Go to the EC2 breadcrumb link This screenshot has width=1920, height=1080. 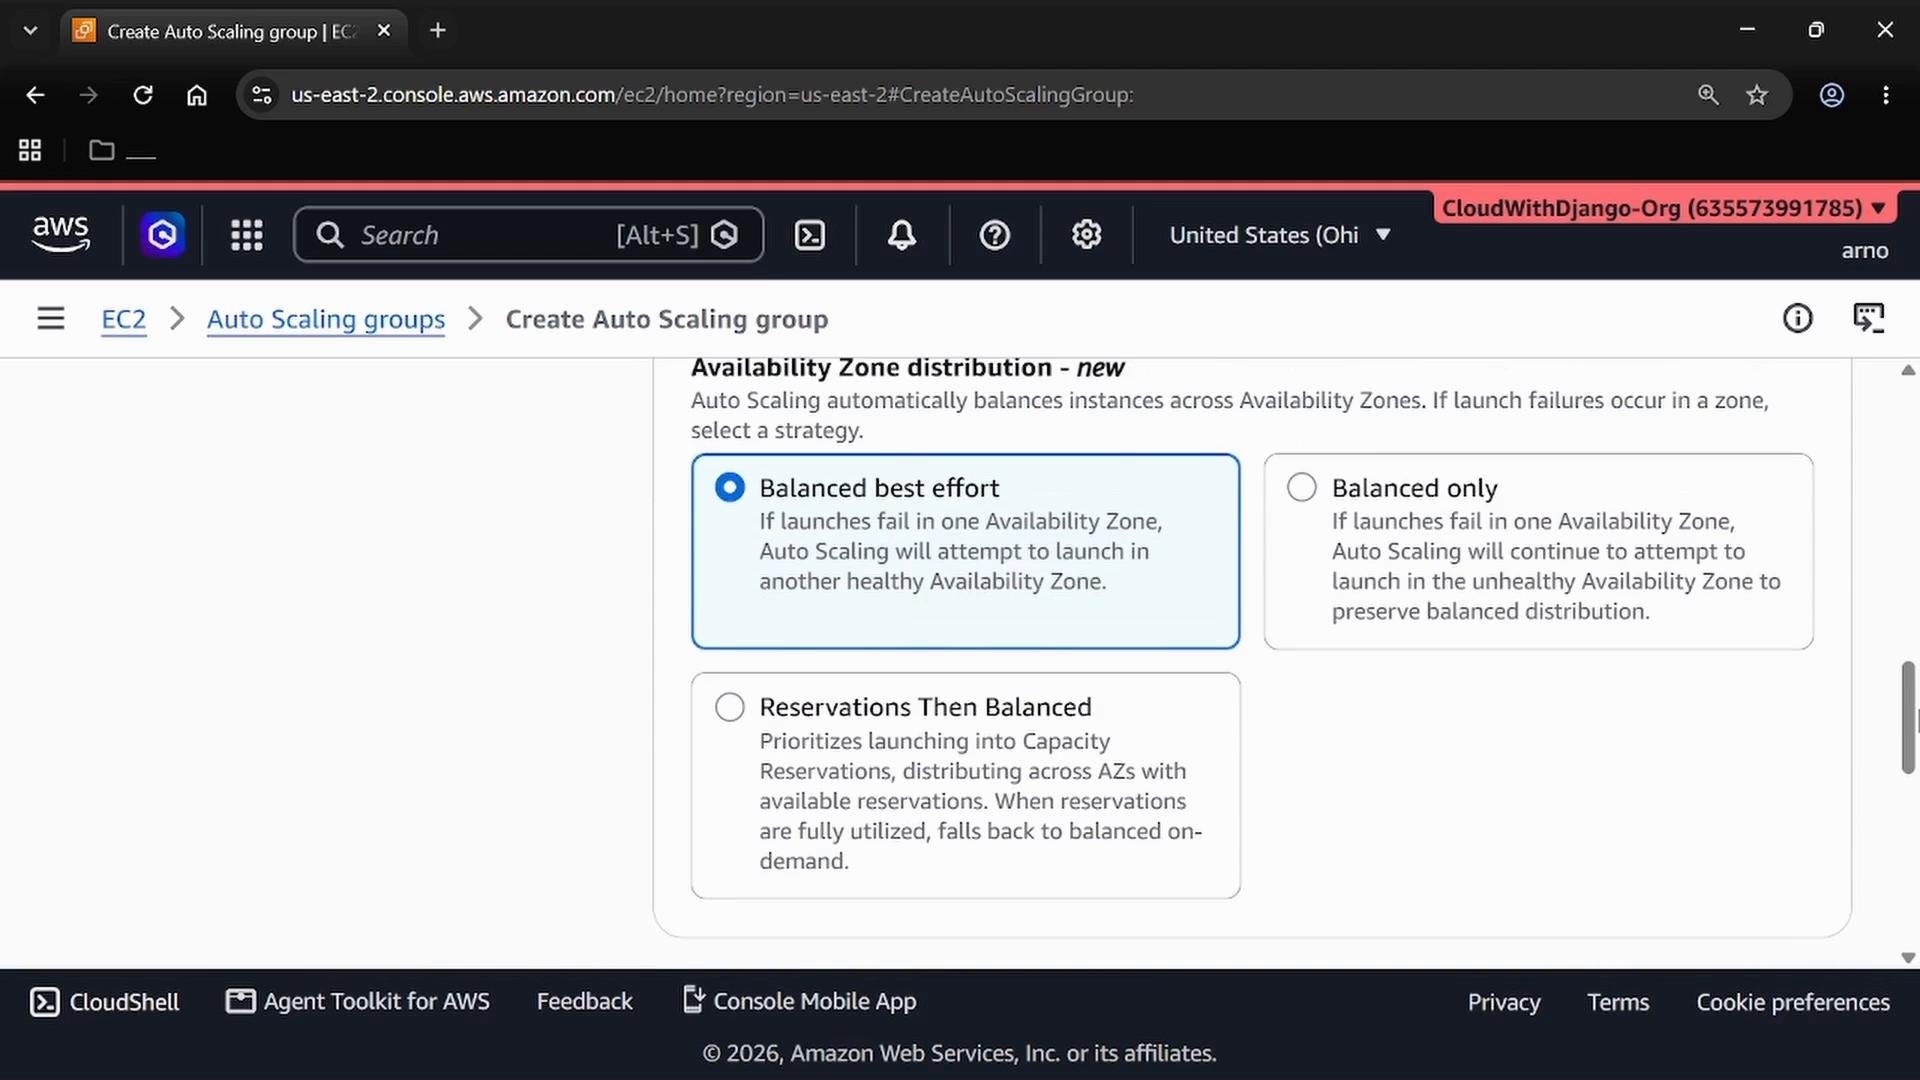[124, 319]
